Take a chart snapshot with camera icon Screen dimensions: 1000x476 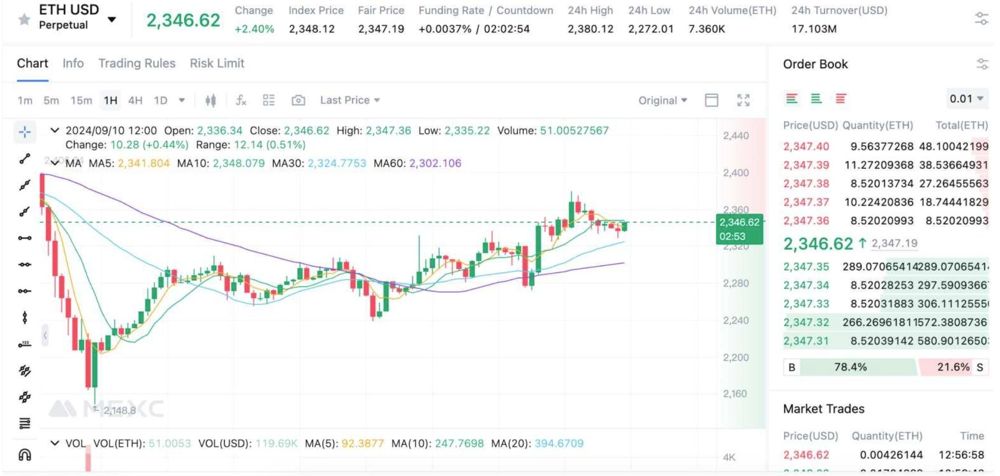(298, 100)
